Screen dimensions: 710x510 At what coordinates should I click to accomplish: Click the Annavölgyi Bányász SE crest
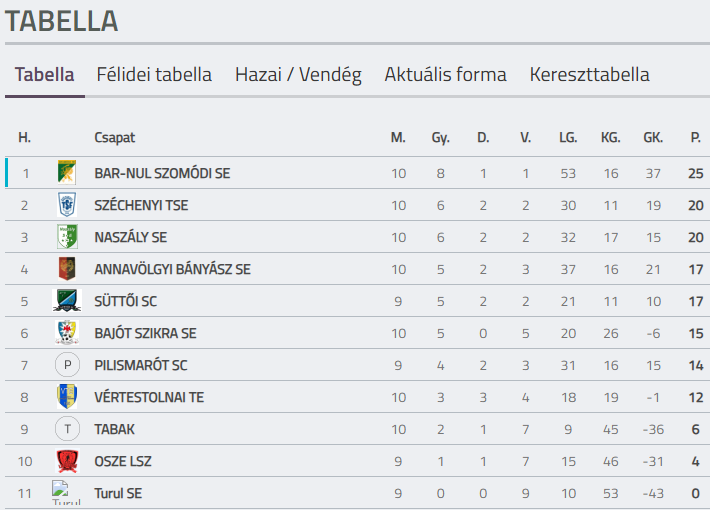click(x=67, y=269)
